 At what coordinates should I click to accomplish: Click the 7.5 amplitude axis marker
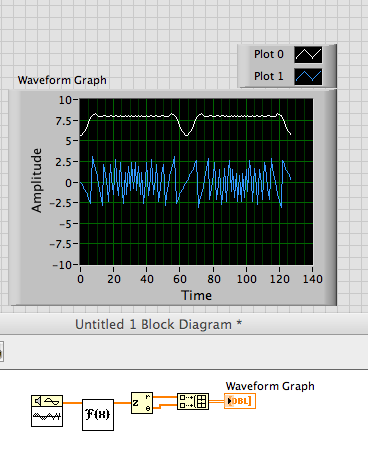tap(63, 121)
